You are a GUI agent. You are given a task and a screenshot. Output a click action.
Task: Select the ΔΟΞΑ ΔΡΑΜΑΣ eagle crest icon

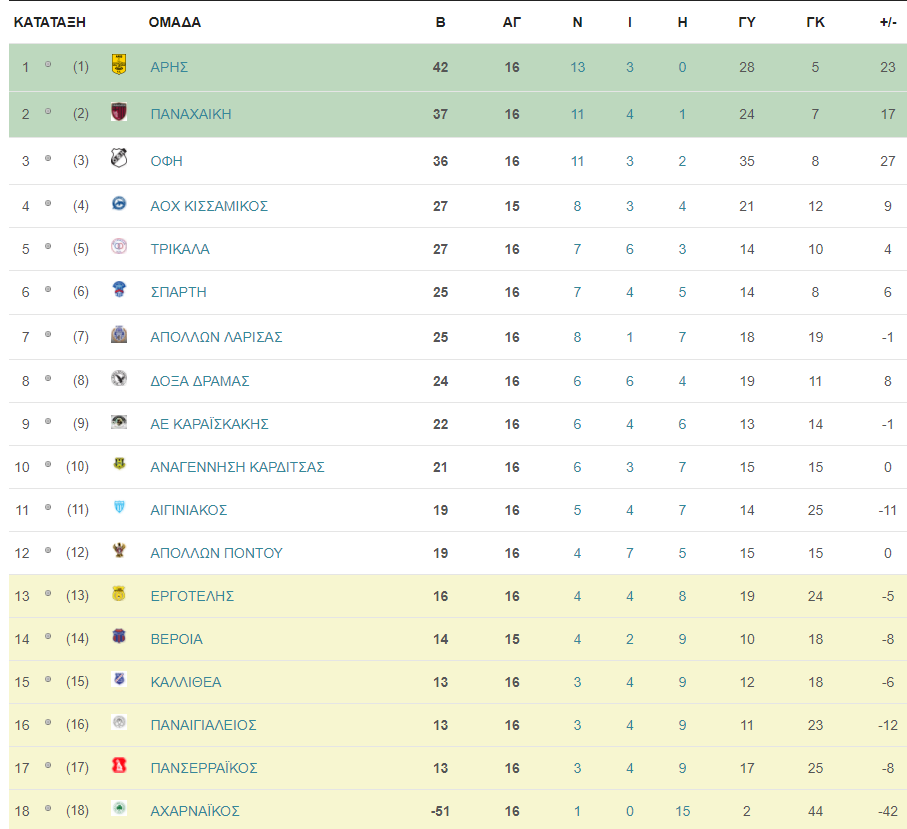coord(119,378)
